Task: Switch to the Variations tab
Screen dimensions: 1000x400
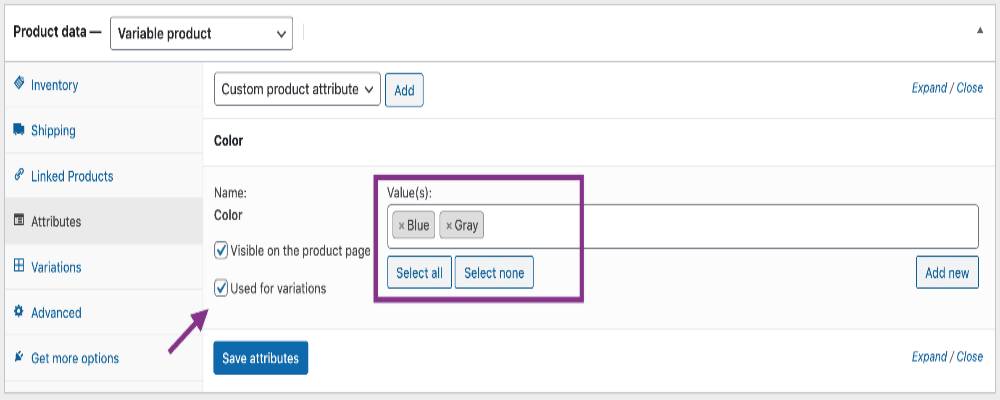Action: pos(56,267)
